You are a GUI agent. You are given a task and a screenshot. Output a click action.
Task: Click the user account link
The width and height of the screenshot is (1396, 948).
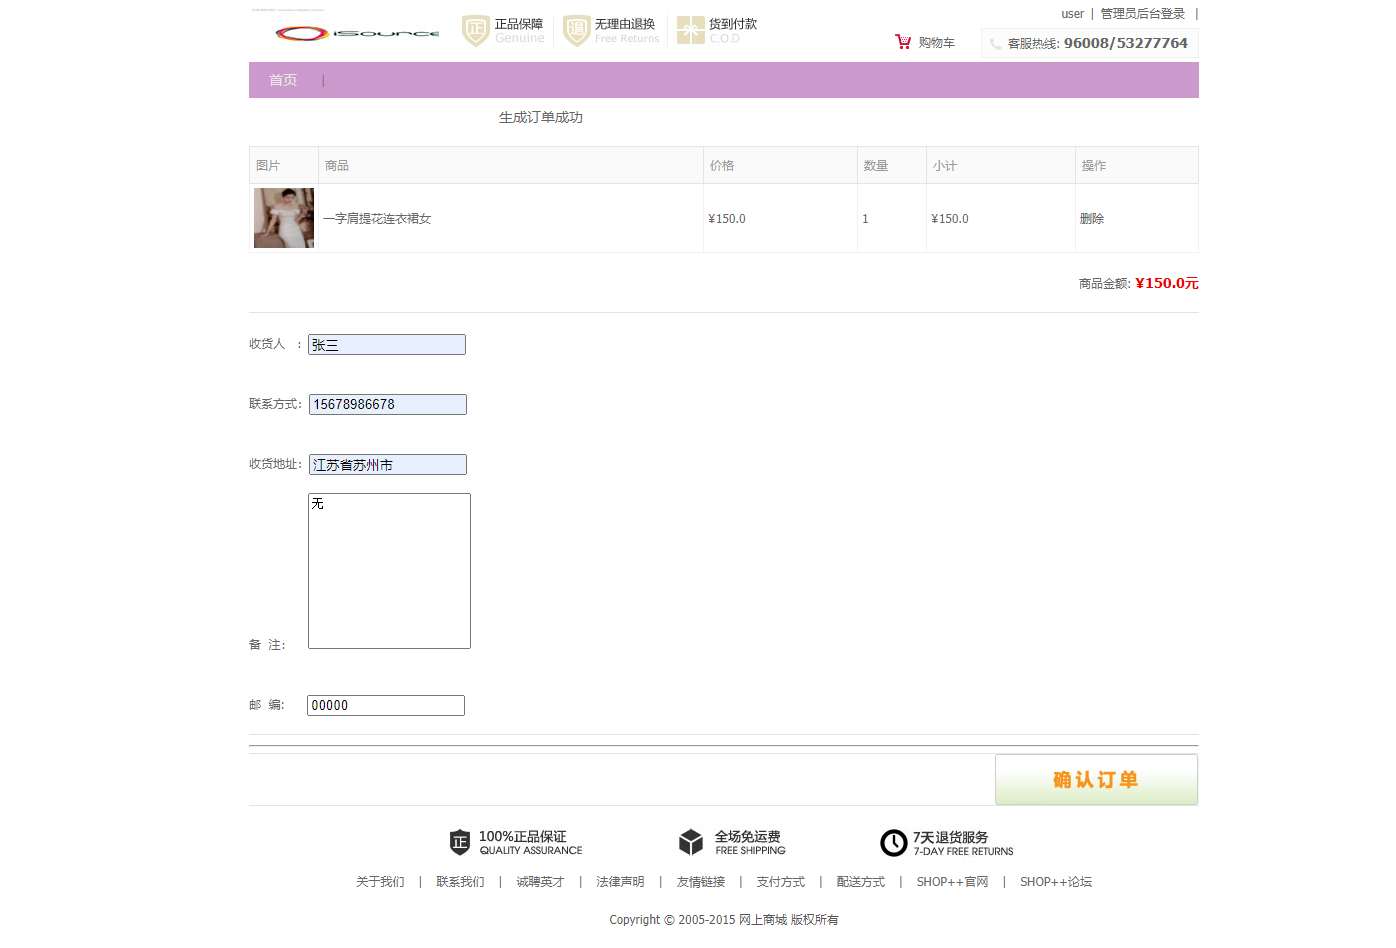1072,13
